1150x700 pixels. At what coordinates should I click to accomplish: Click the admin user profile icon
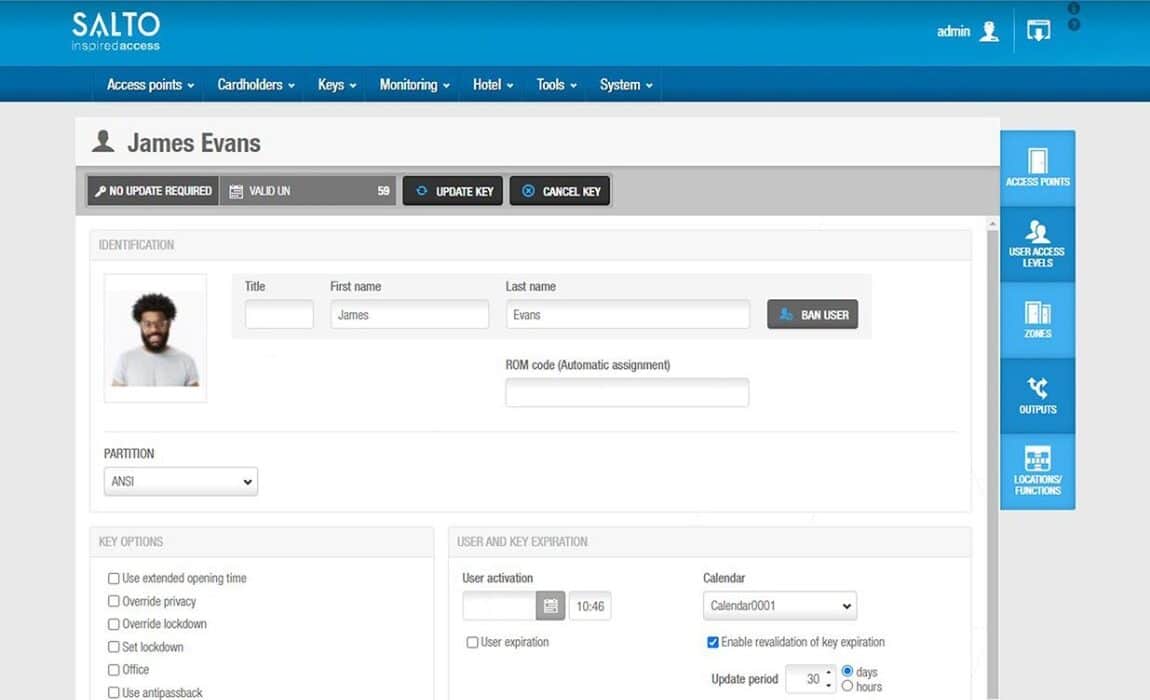coord(989,32)
